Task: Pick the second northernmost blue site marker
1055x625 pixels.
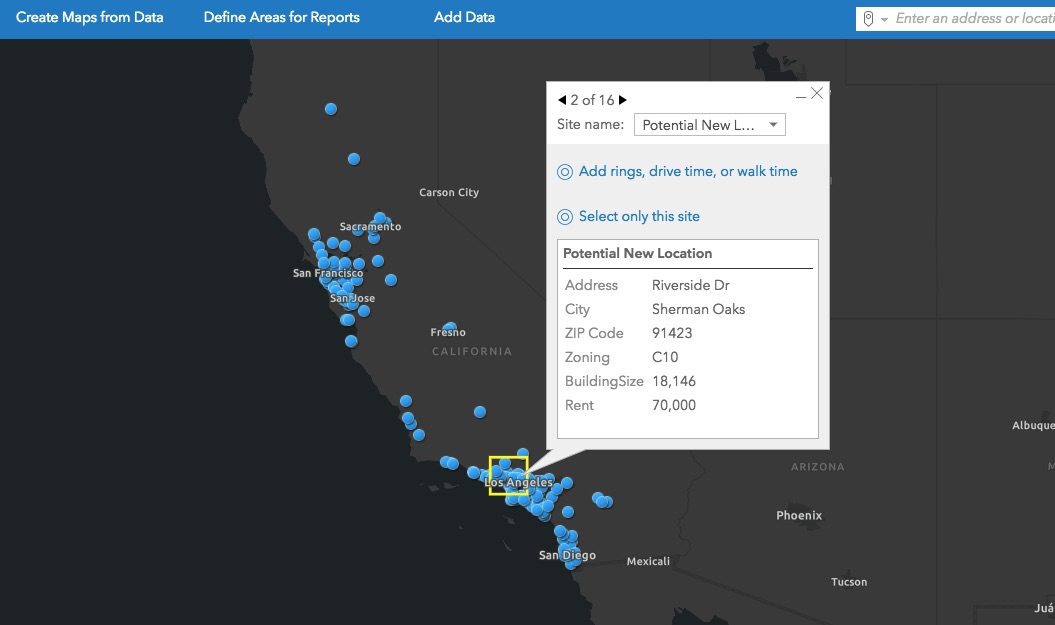Action: [353, 159]
